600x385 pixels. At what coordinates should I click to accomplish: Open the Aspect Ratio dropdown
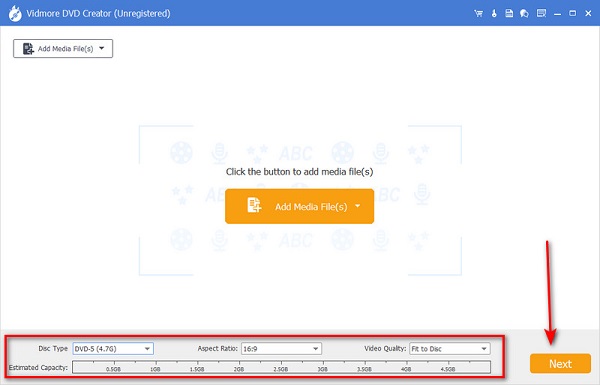(281, 349)
